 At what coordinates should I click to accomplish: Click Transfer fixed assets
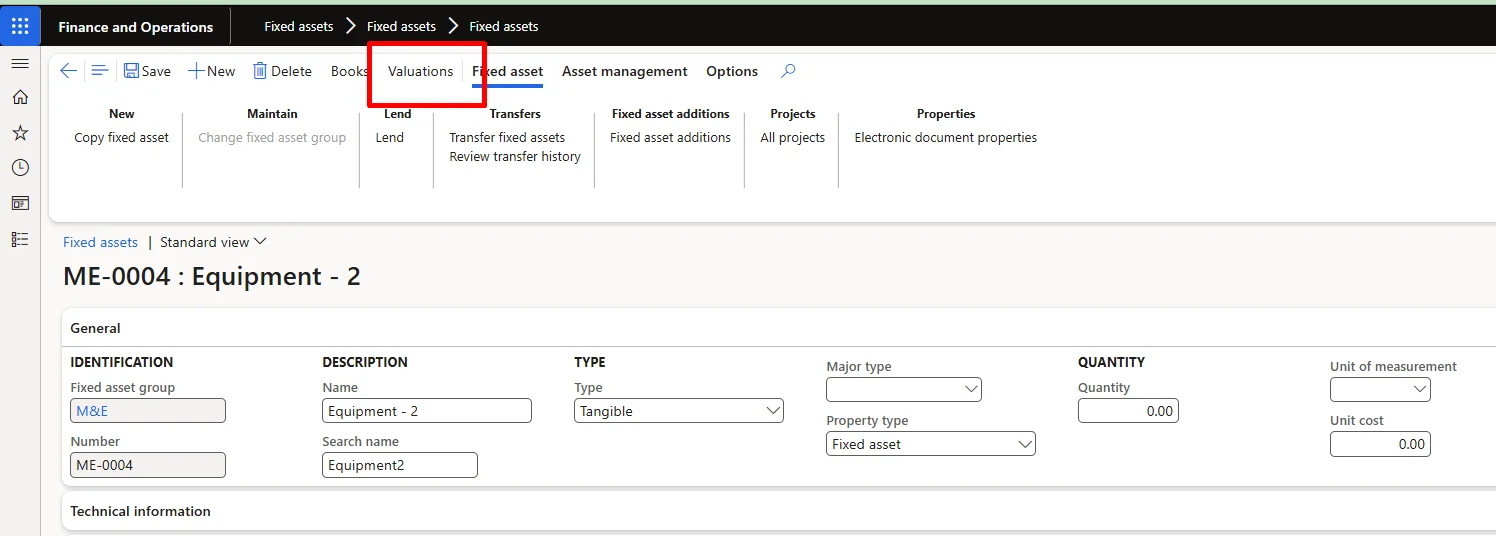(x=507, y=138)
